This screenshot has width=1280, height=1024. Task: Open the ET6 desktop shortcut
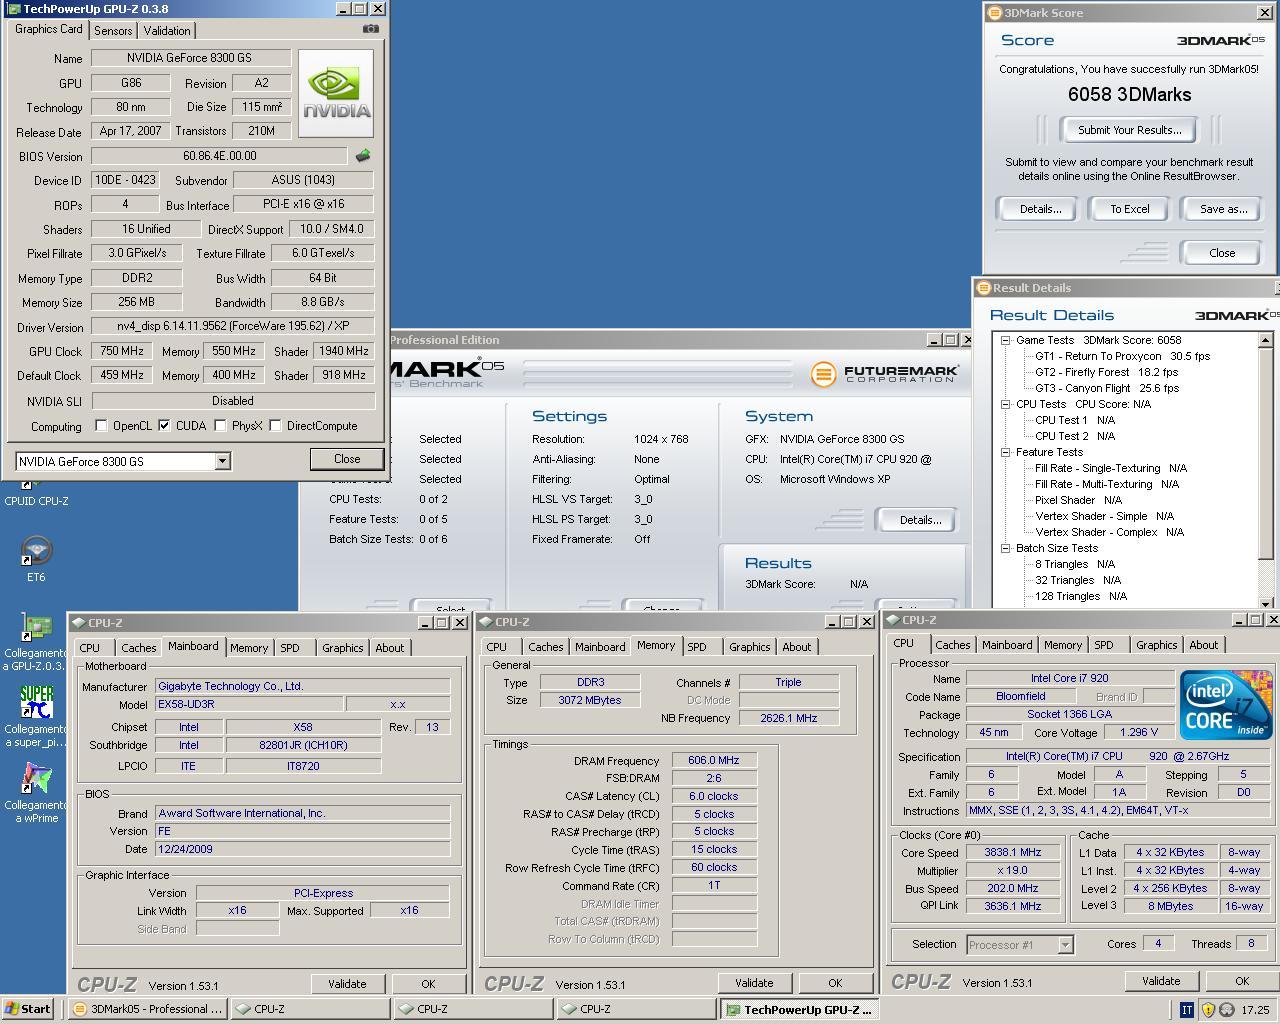pyautogui.click(x=36, y=558)
